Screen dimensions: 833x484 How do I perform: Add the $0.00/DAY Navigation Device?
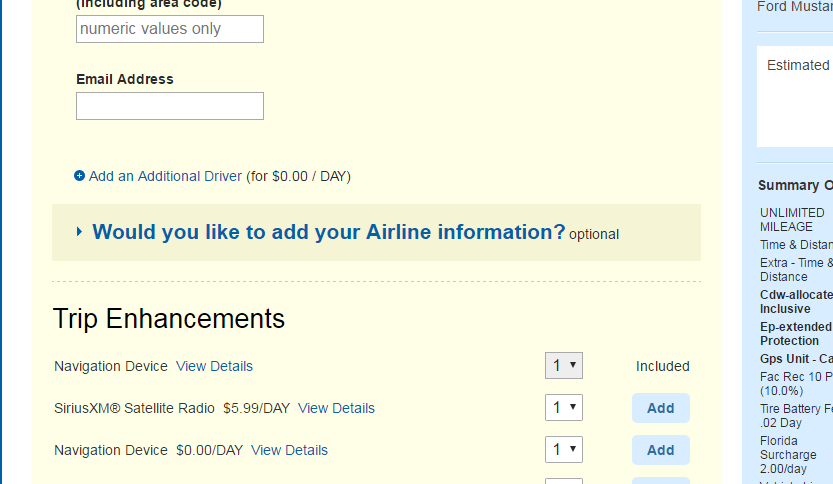click(660, 450)
